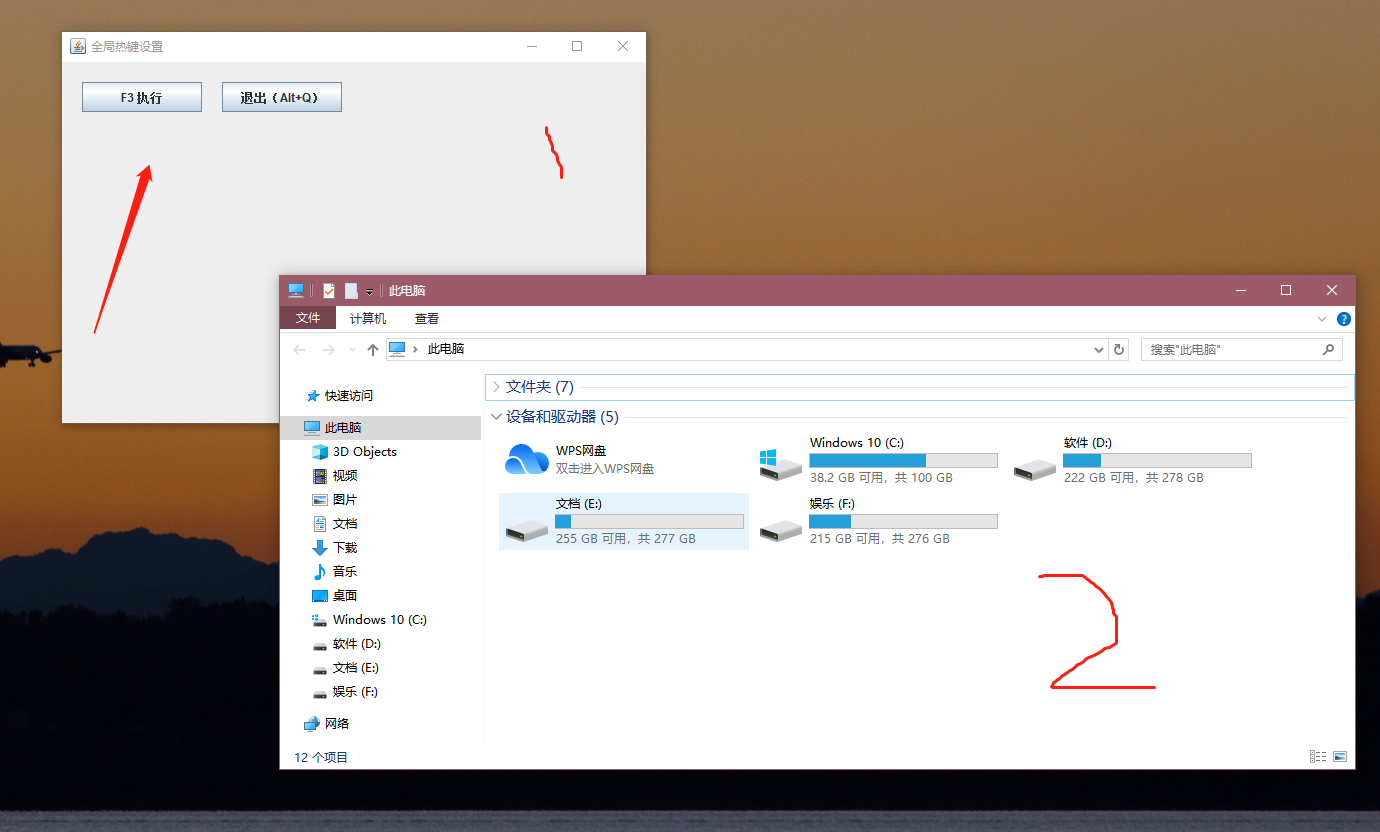Switch to large thumbnail view in status bar
1380x832 pixels.
(1338, 757)
